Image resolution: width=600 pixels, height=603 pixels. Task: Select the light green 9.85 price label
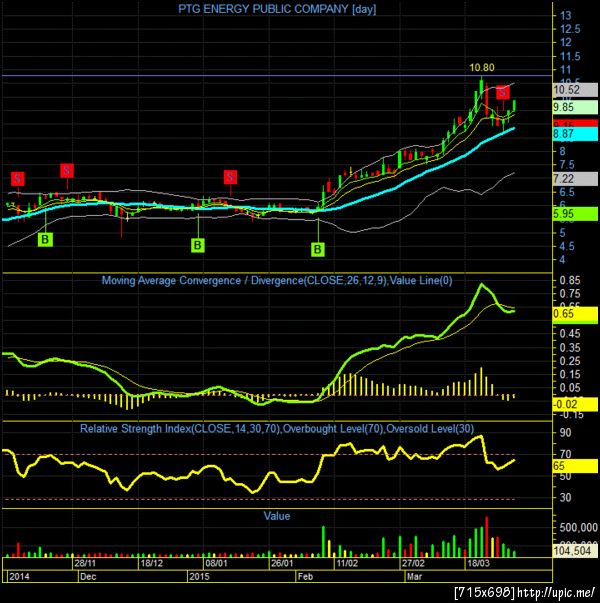point(575,107)
